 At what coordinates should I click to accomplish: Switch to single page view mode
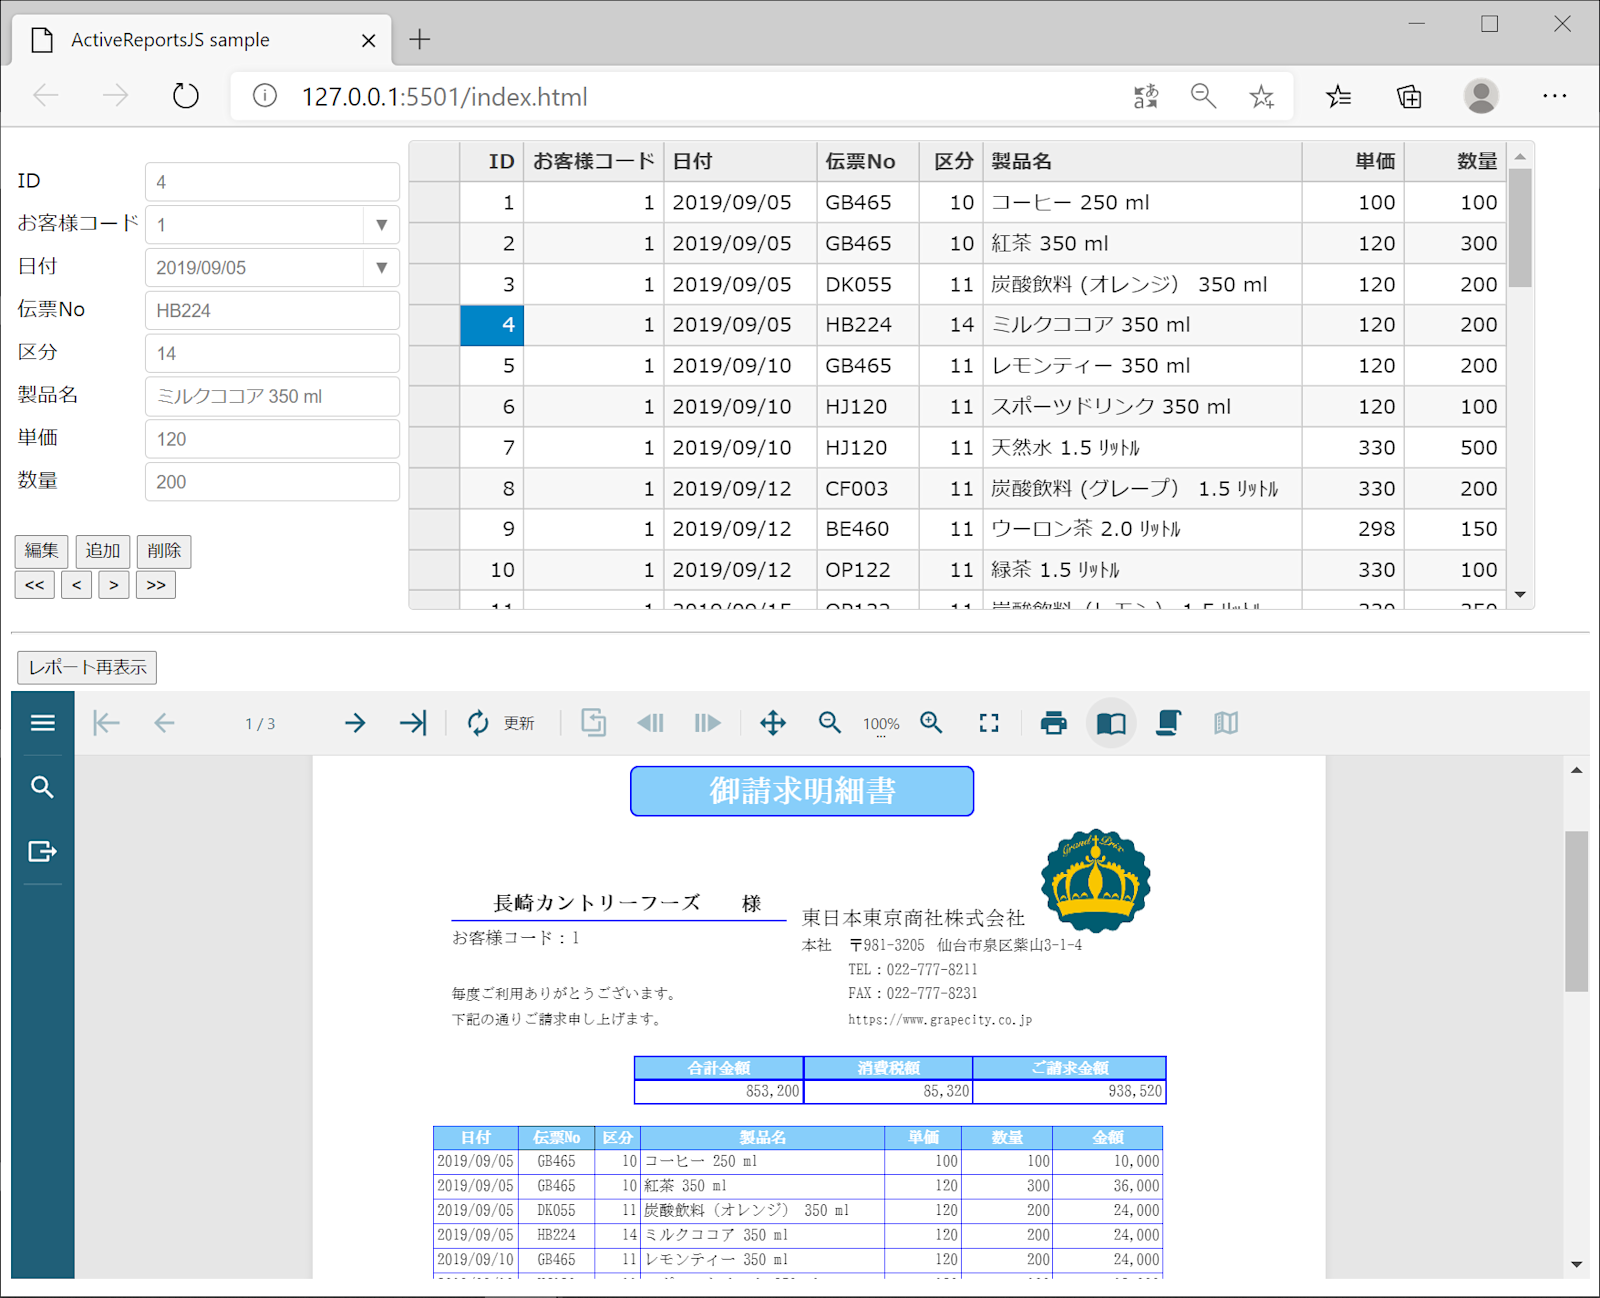tap(1111, 723)
